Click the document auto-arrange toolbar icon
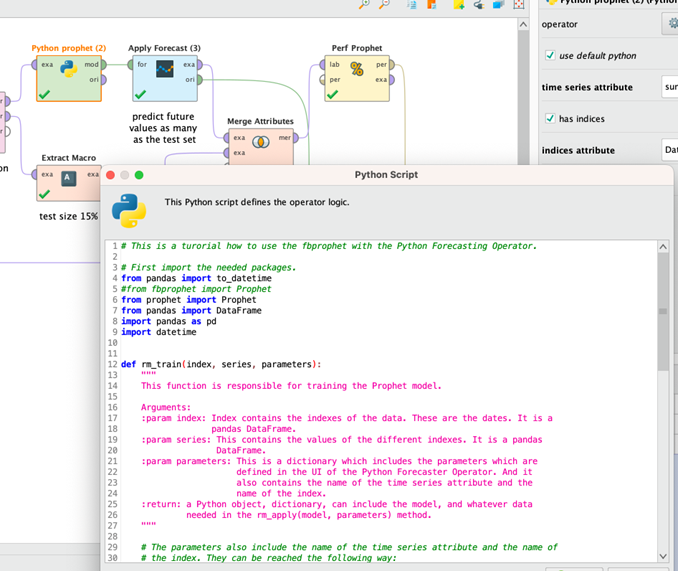The image size is (678, 571). [412, 4]
